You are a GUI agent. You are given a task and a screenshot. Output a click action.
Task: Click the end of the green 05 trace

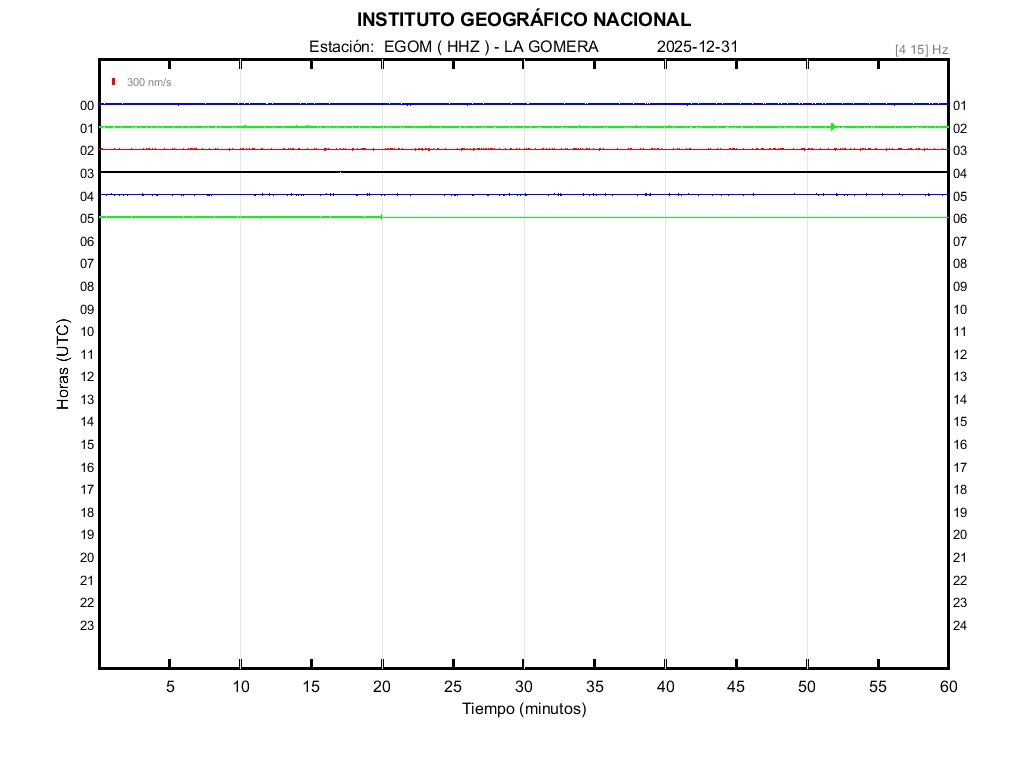tap(381, 217)
